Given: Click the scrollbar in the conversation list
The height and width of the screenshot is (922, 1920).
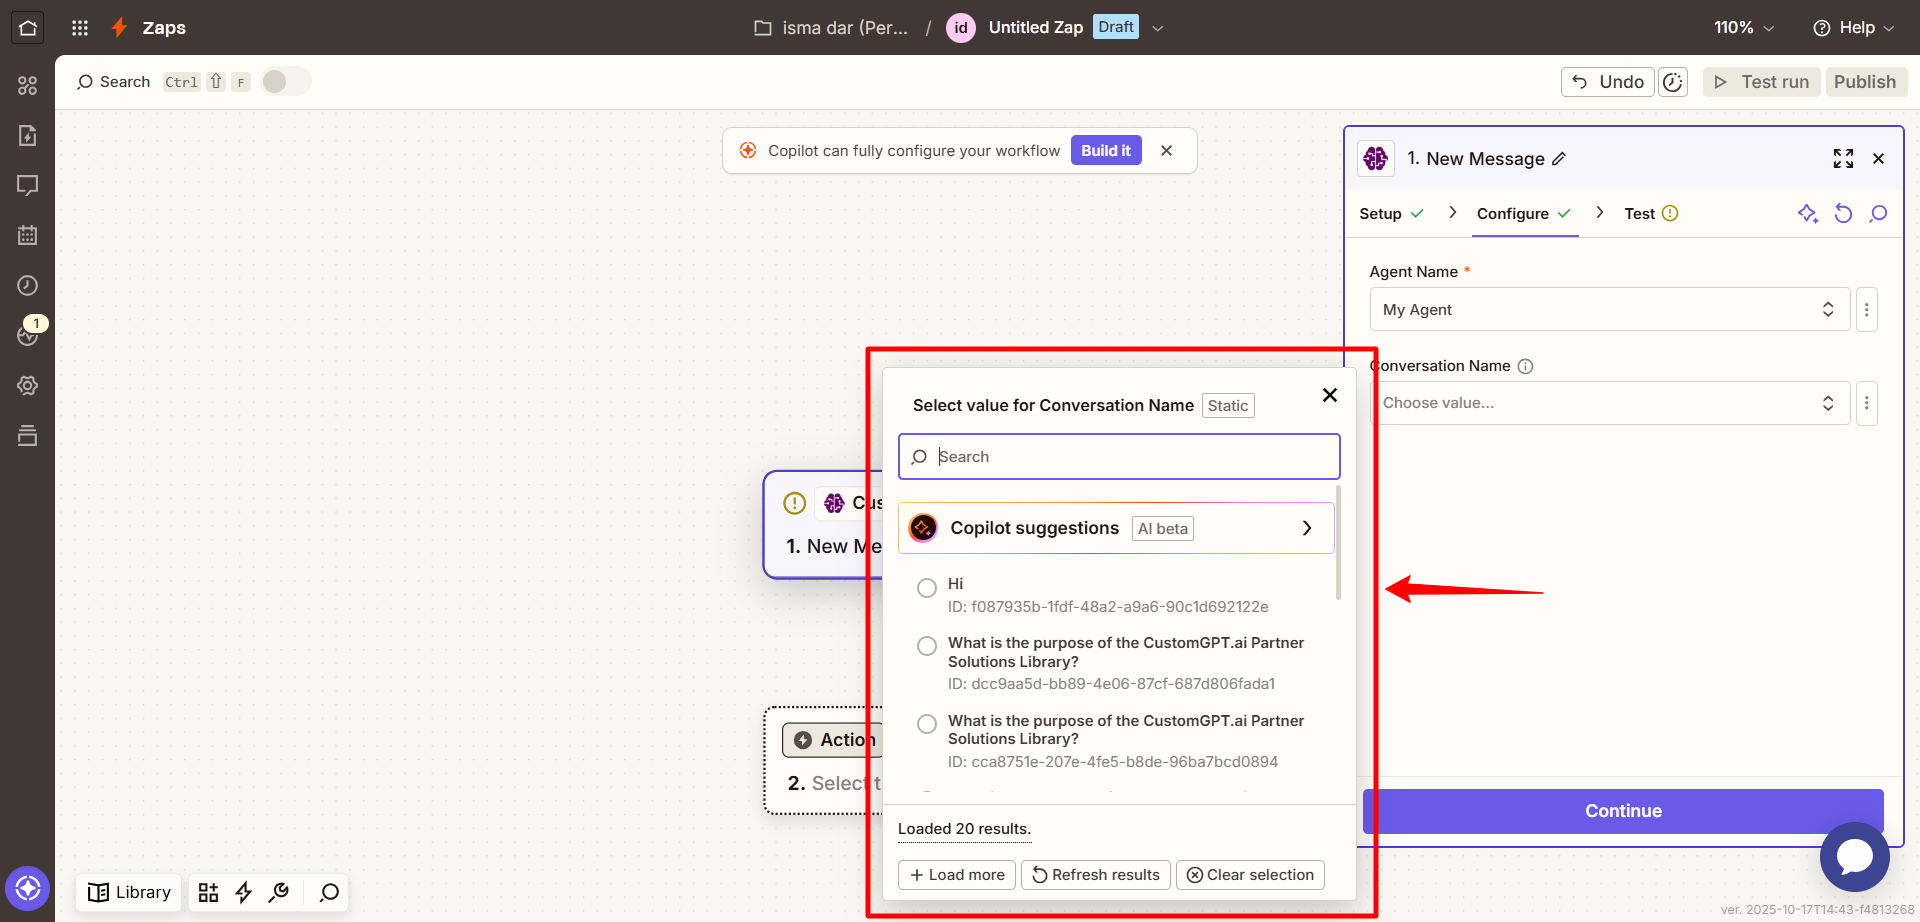Looking at the screenshot, I should tap(1338, 543).
